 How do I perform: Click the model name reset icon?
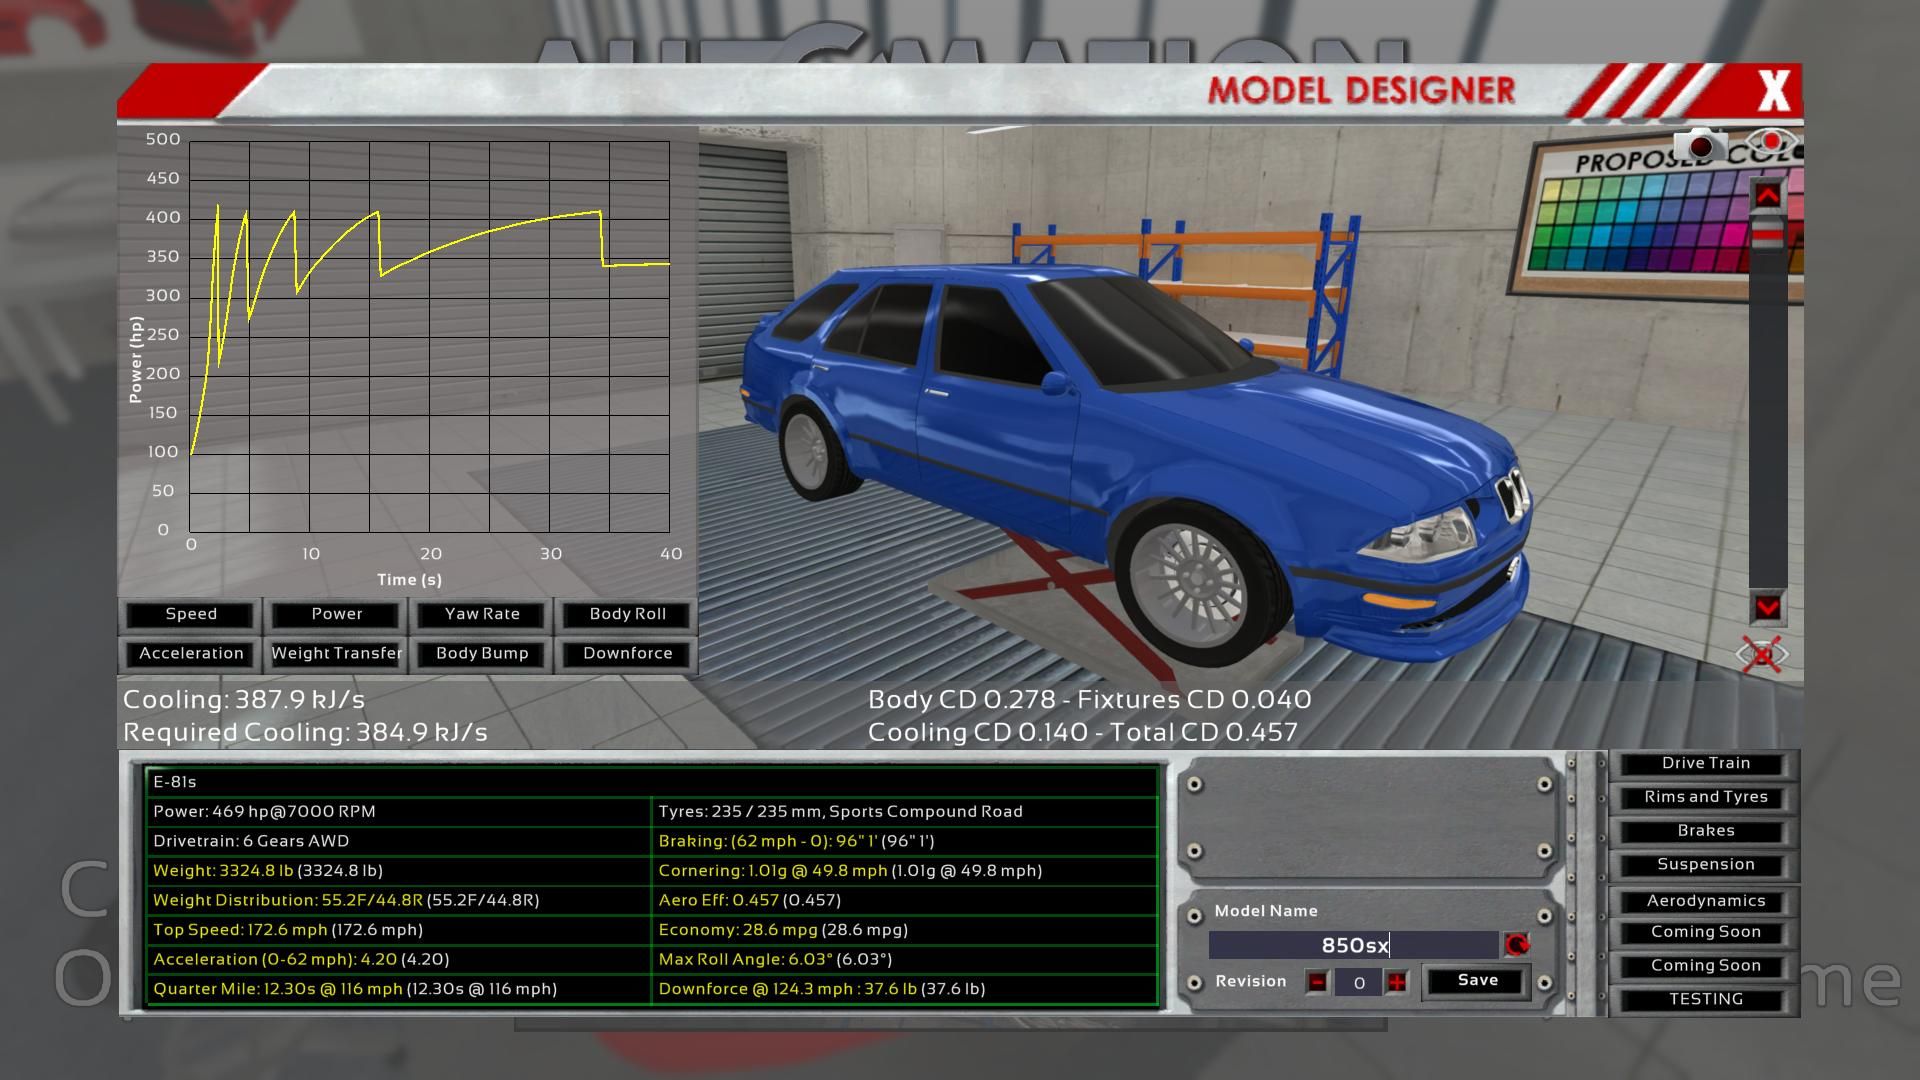click(x=1517, y=945)
